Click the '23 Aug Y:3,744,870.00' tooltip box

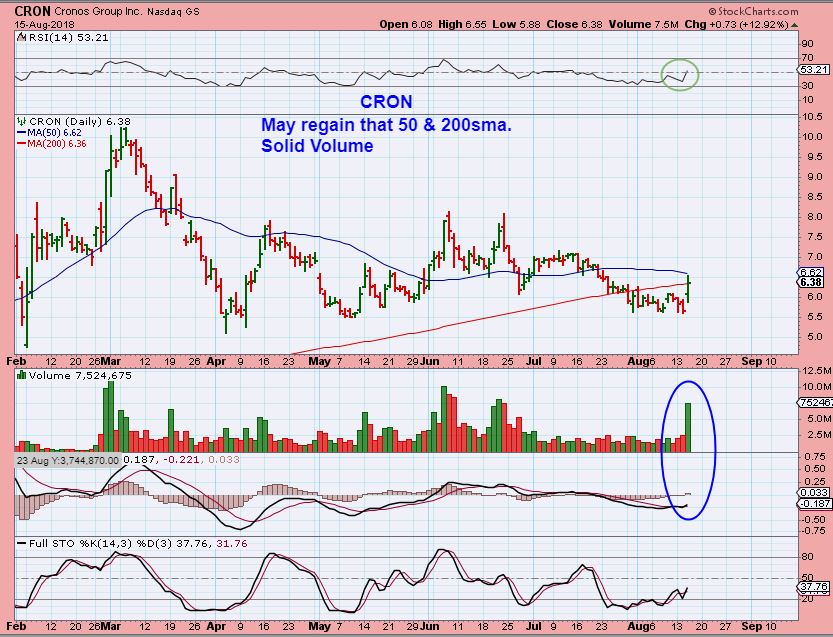point(67,460)
